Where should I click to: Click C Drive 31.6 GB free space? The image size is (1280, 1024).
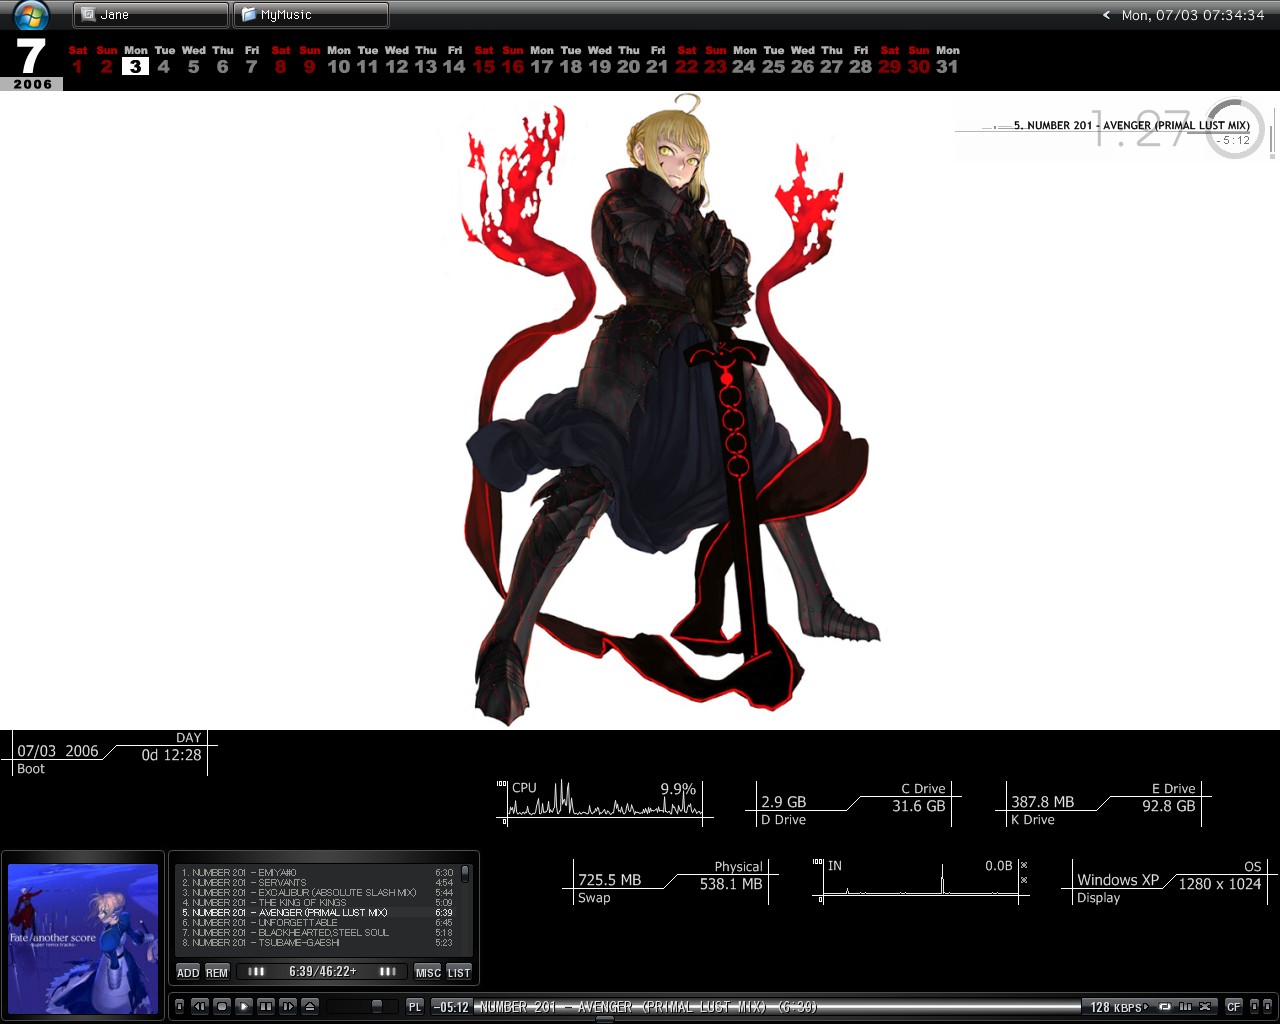click(918, 806)
